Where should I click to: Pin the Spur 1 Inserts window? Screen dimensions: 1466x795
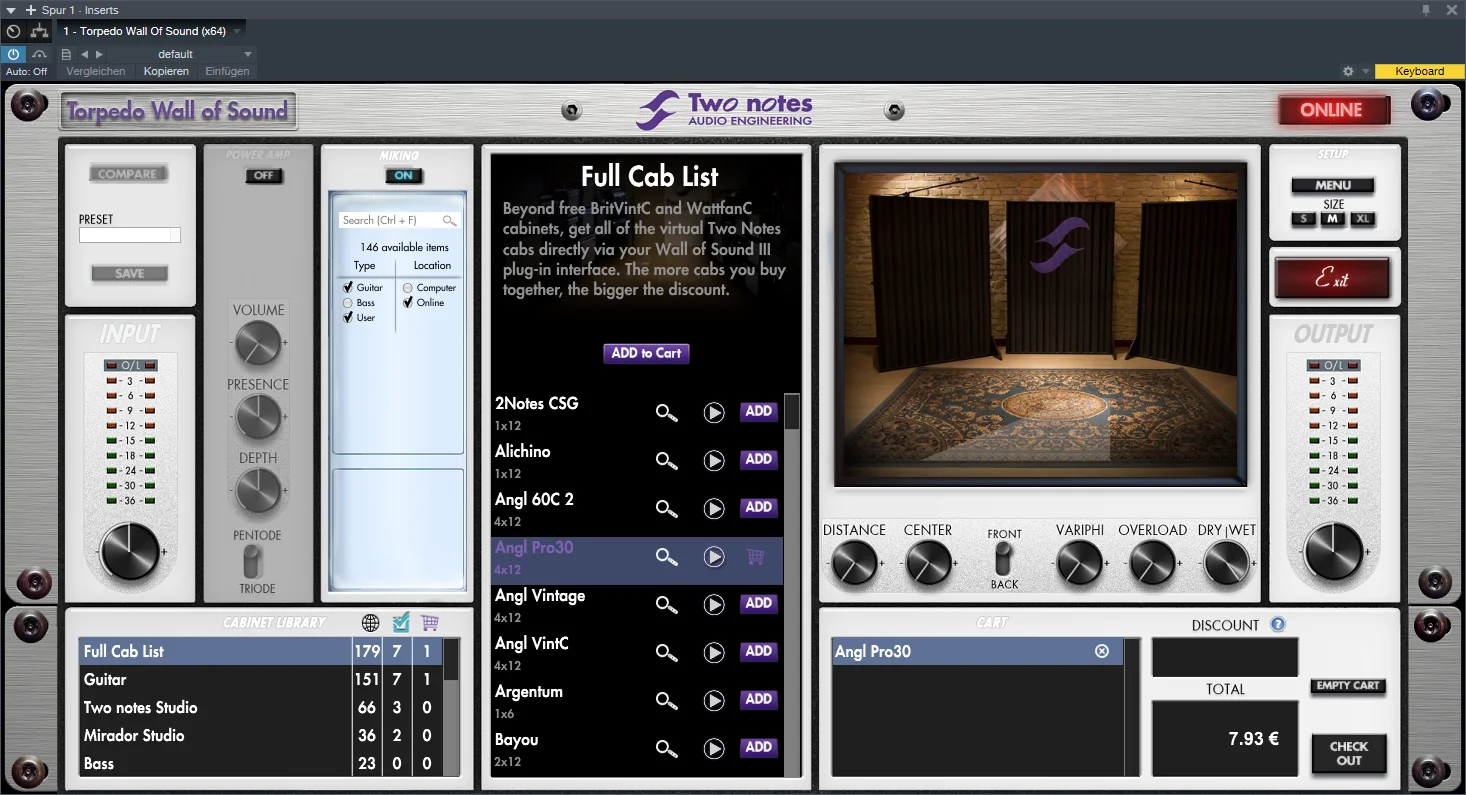click(x=1426, y=10)
